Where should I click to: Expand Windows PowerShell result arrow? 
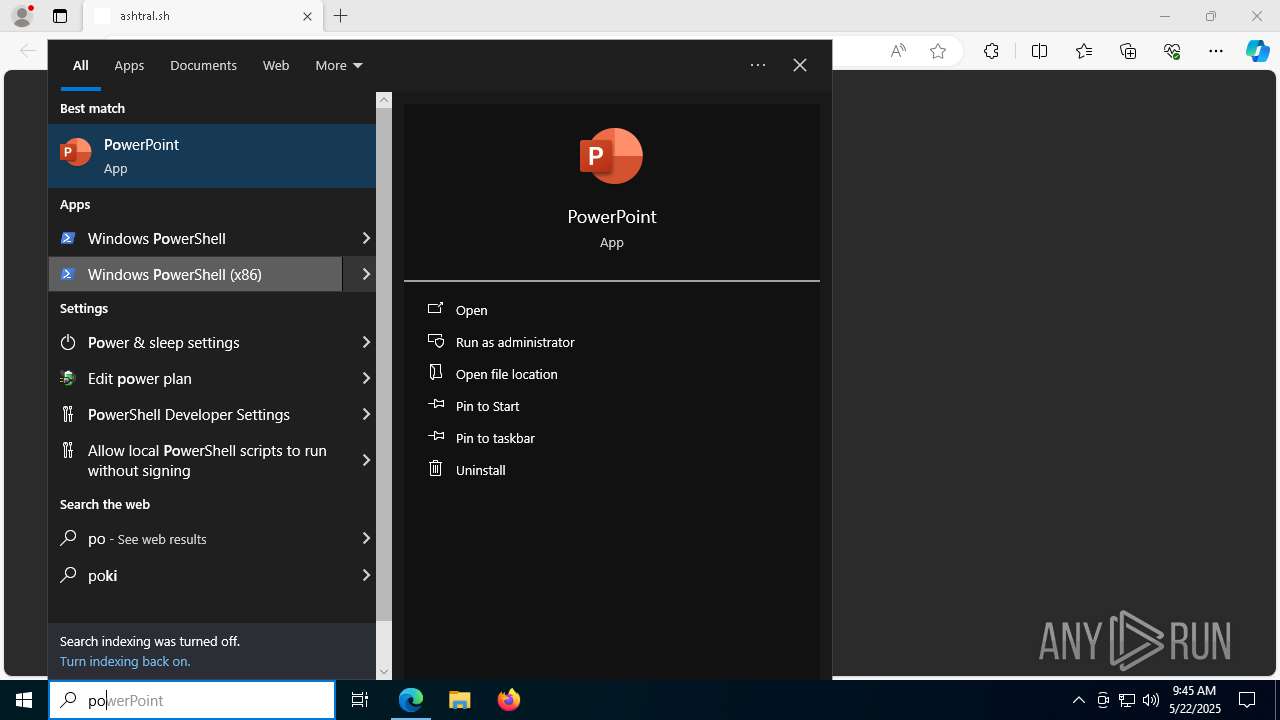(x=366, y=238)
